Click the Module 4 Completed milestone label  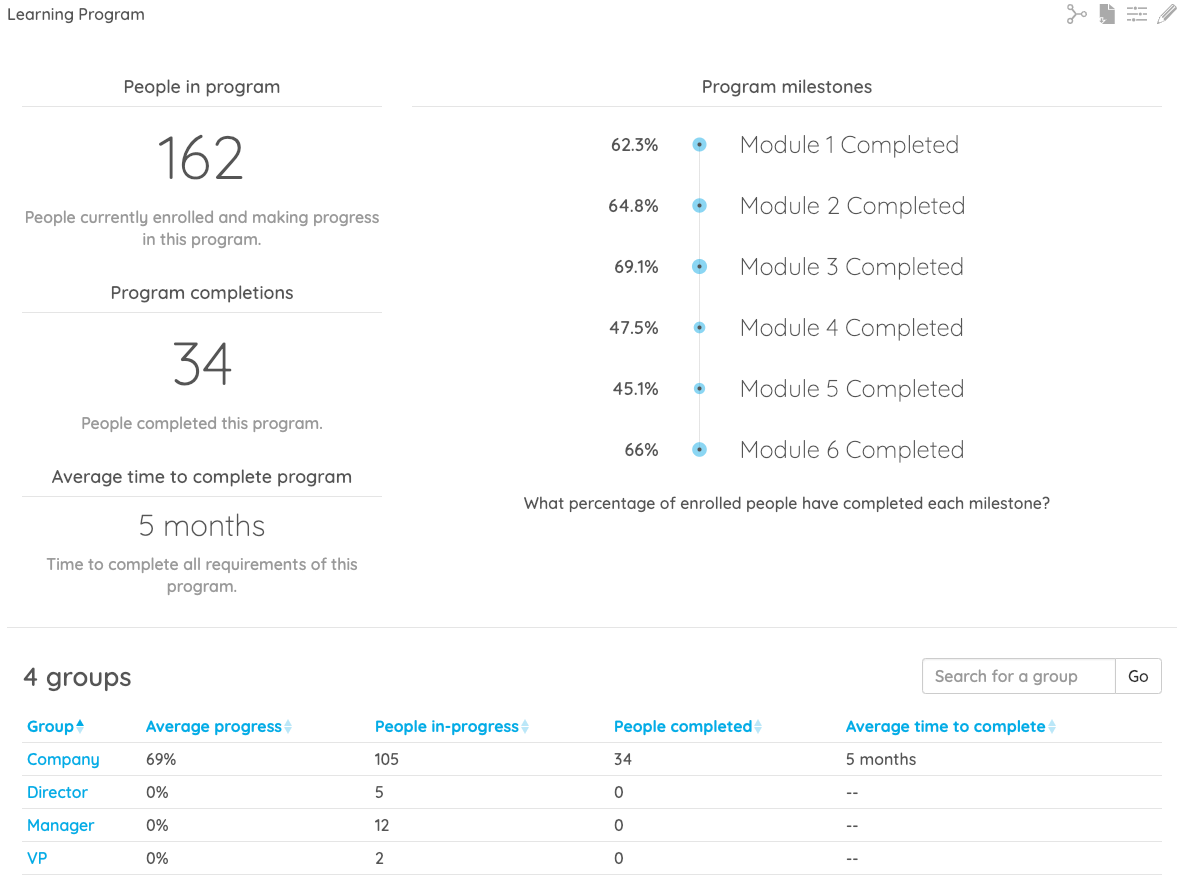click(x=851, y=328)
